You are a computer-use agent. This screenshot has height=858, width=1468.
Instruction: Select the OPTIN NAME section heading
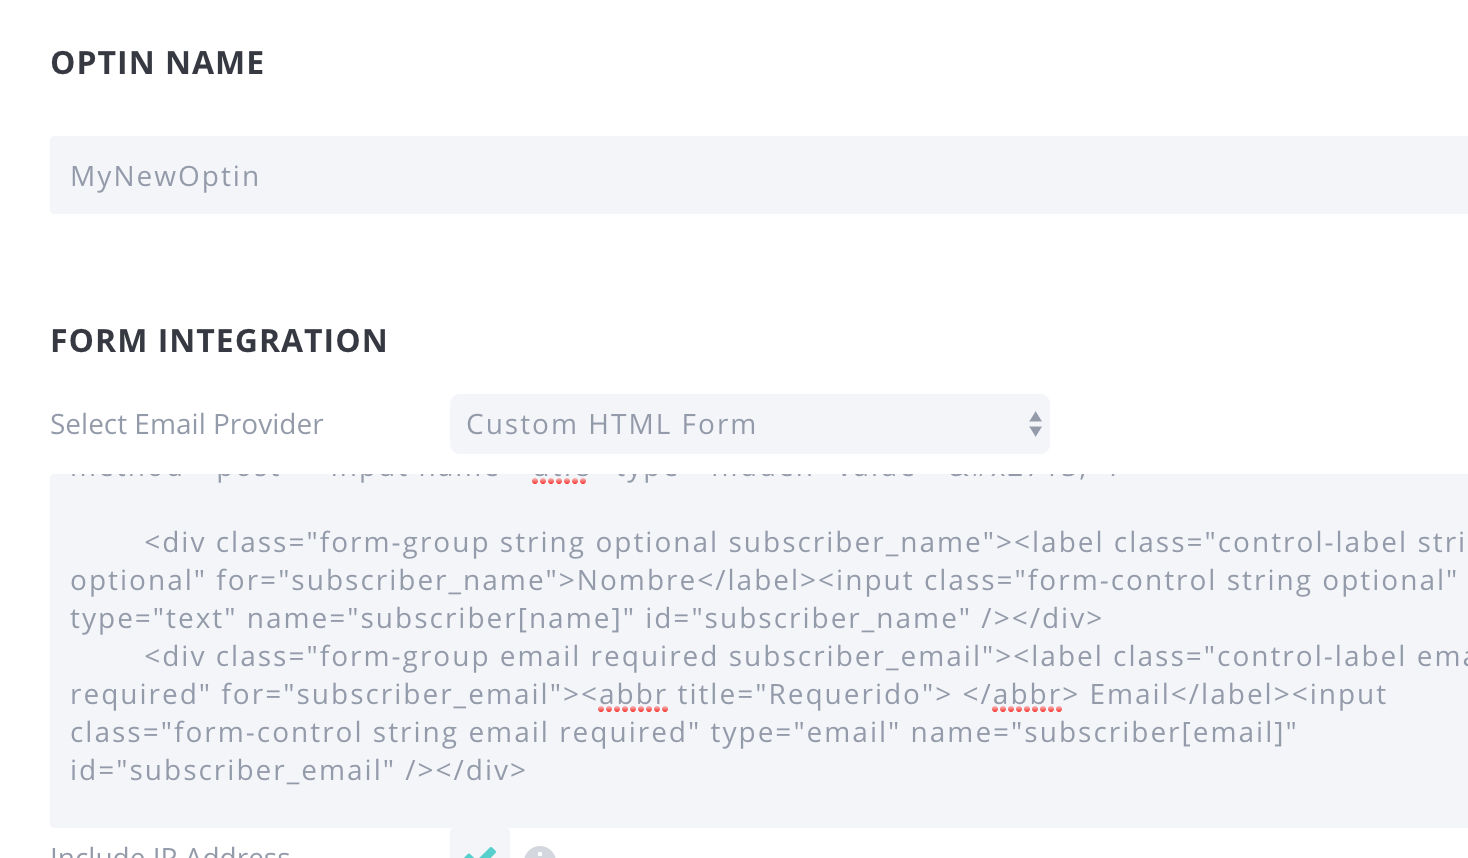(x=157, y=62)
